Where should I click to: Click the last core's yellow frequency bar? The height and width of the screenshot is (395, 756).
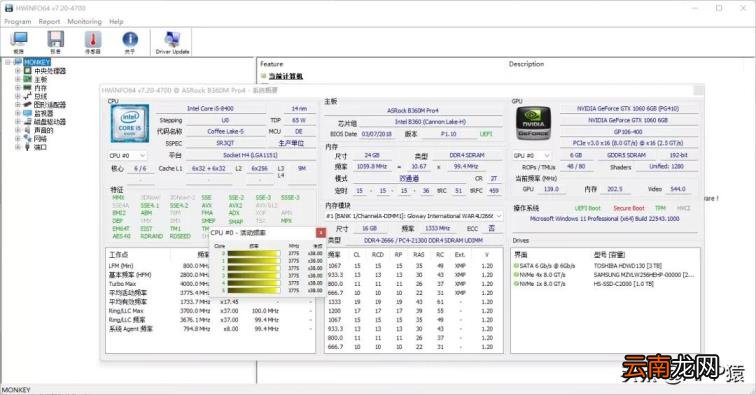pyautogui.click(x=254, y=290)
